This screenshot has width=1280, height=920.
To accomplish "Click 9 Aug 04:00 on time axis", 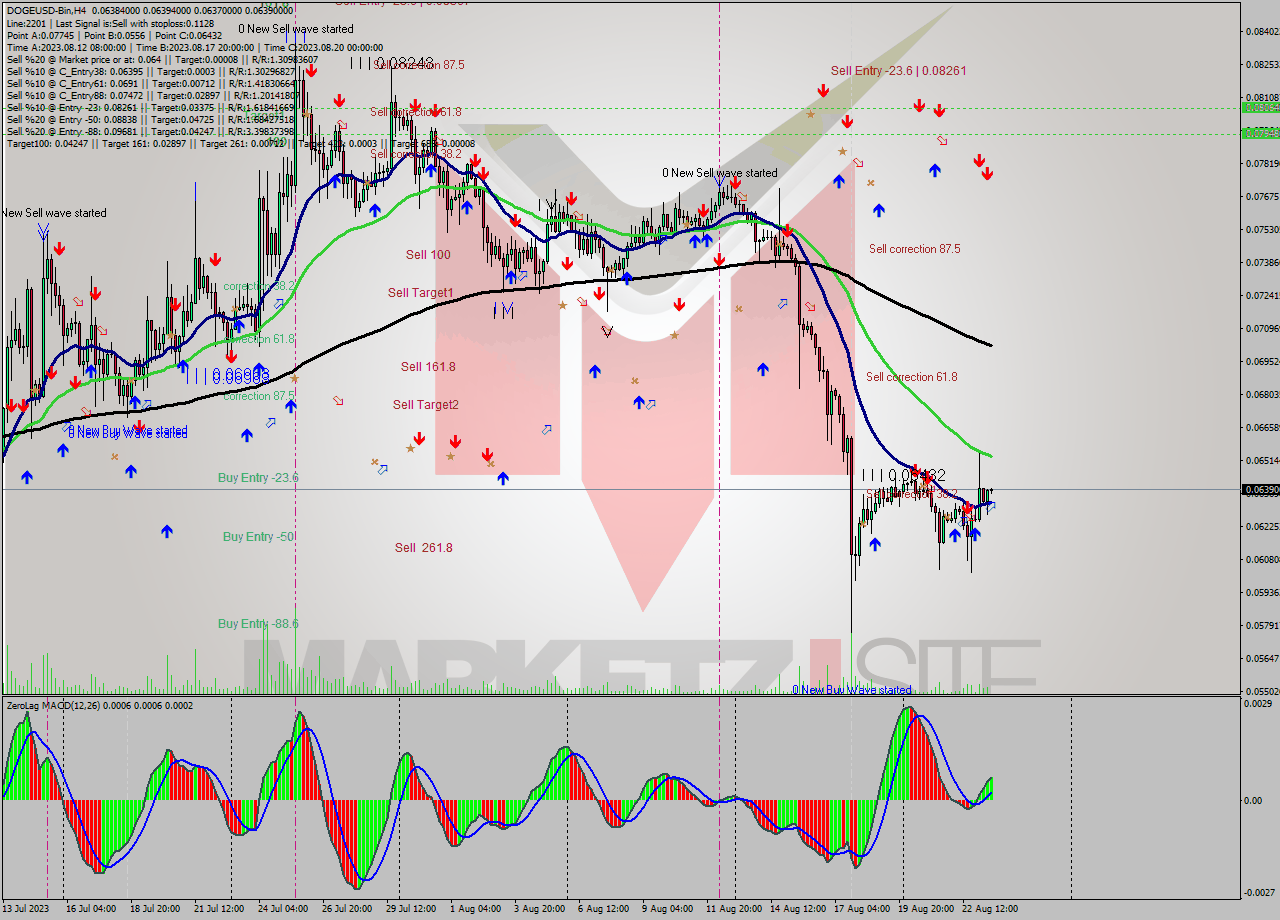I will [667, 909].
